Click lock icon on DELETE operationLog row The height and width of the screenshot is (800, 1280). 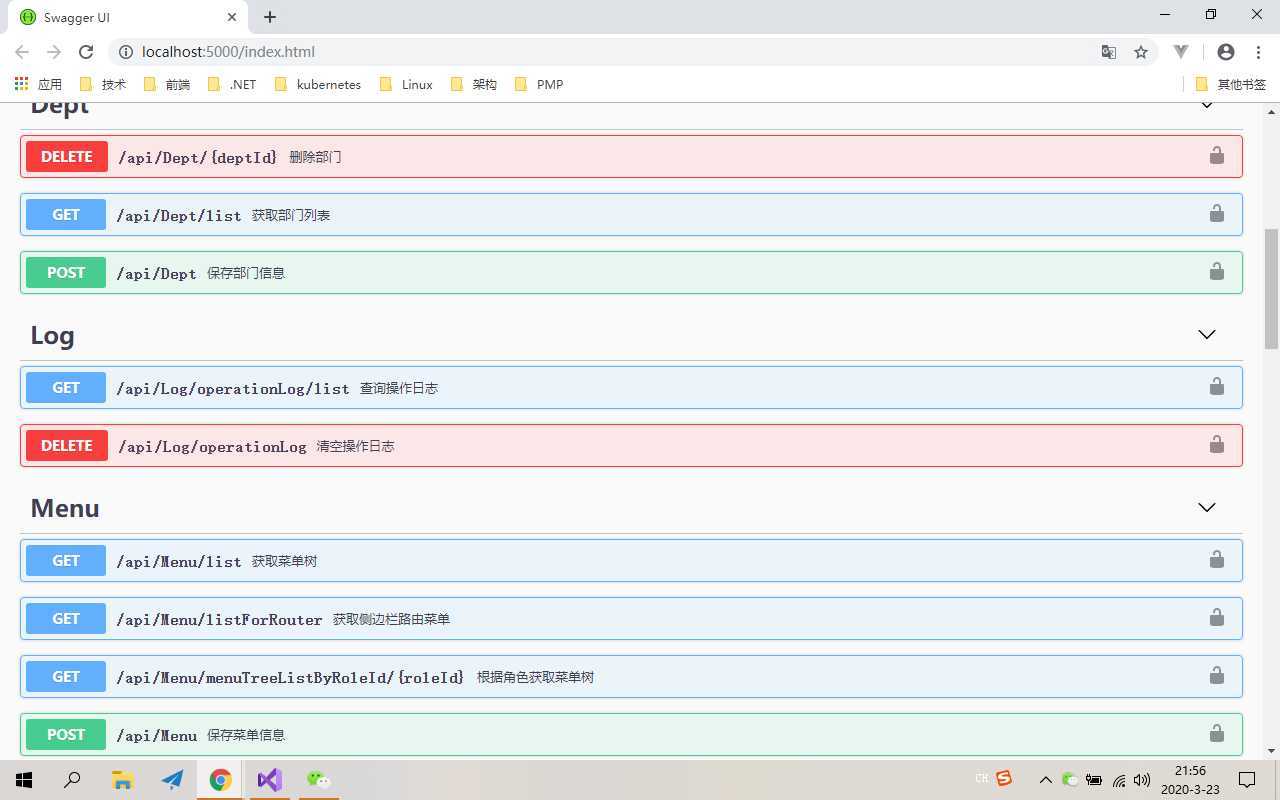coord(1216,444)
